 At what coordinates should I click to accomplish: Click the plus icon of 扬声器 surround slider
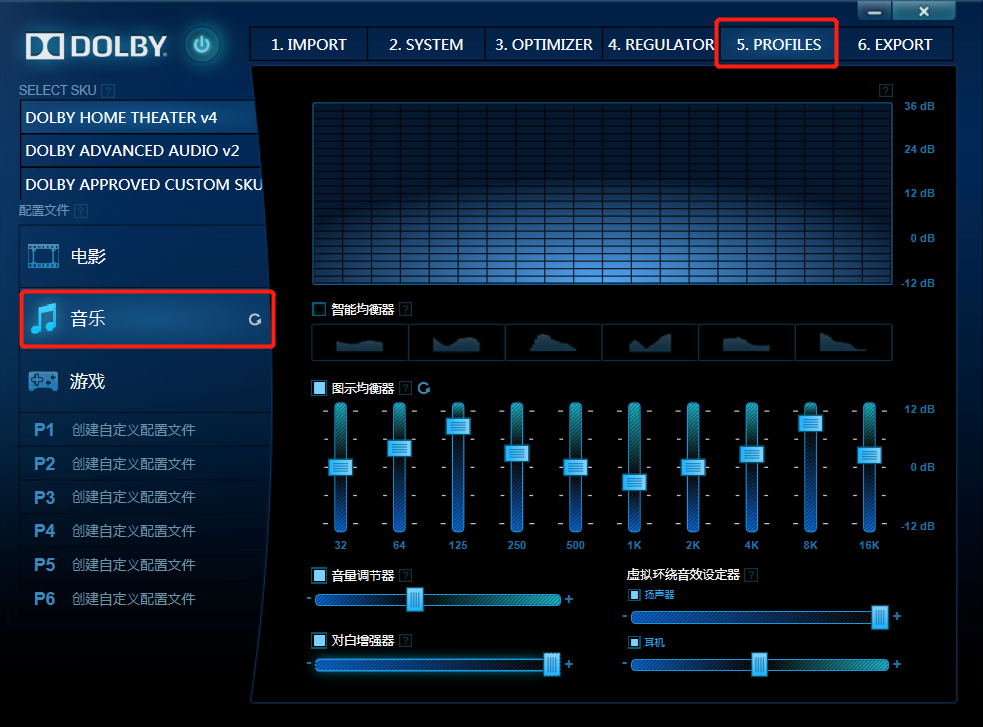tap(897, 616)
